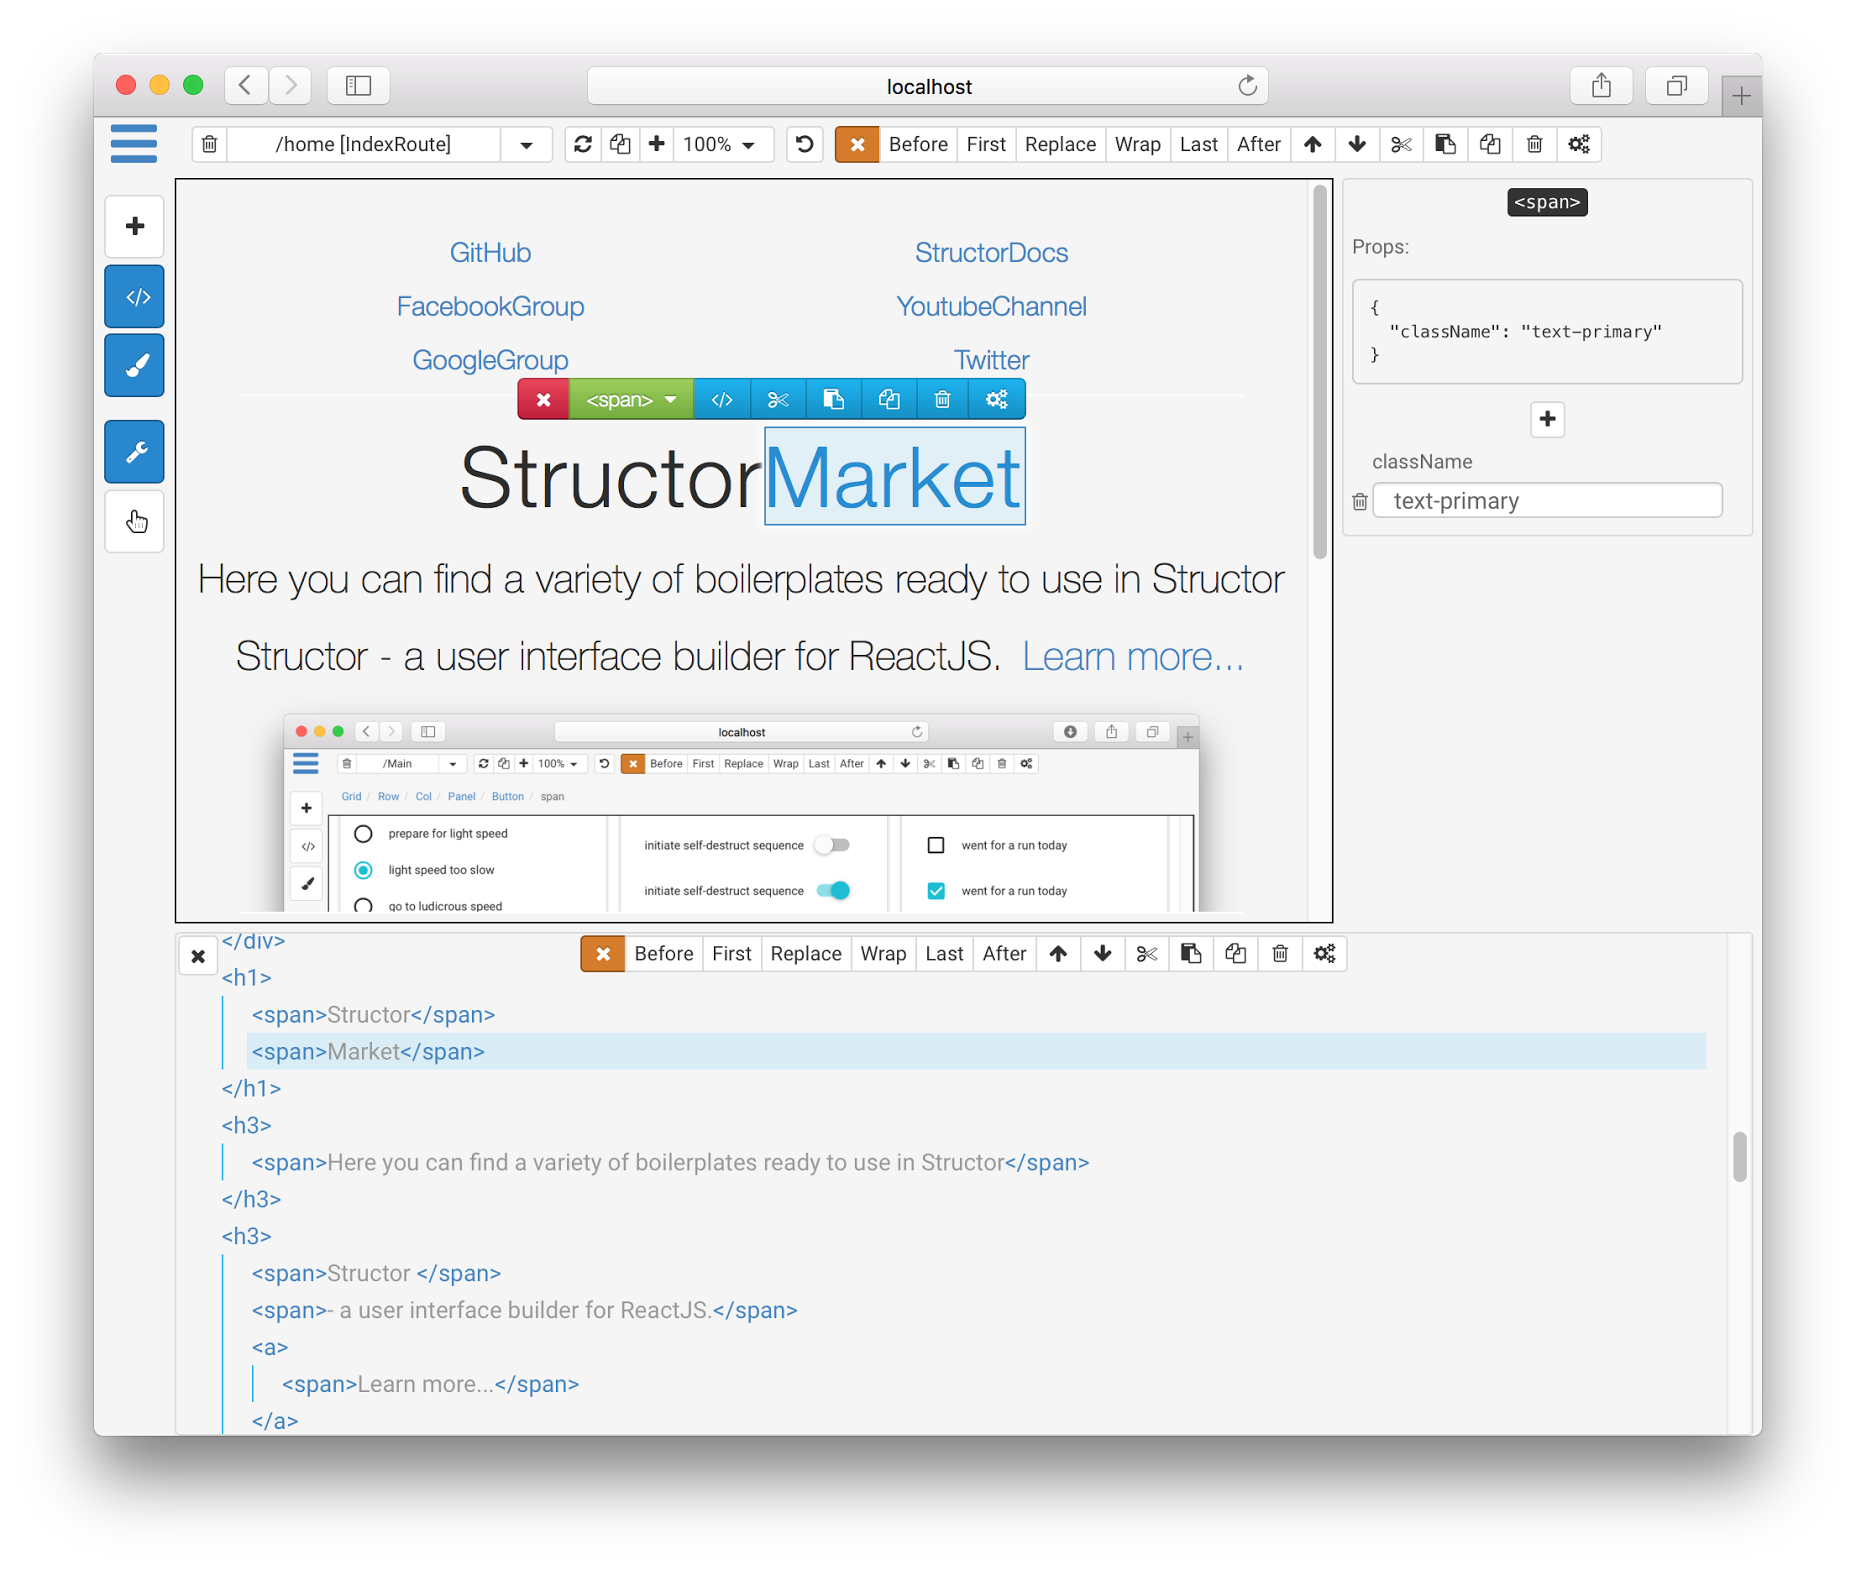Viewport: 1856px width, 1570px height.
Task: Delete span trash icon in overlay toolbar
Action: [x=942, y=399]
